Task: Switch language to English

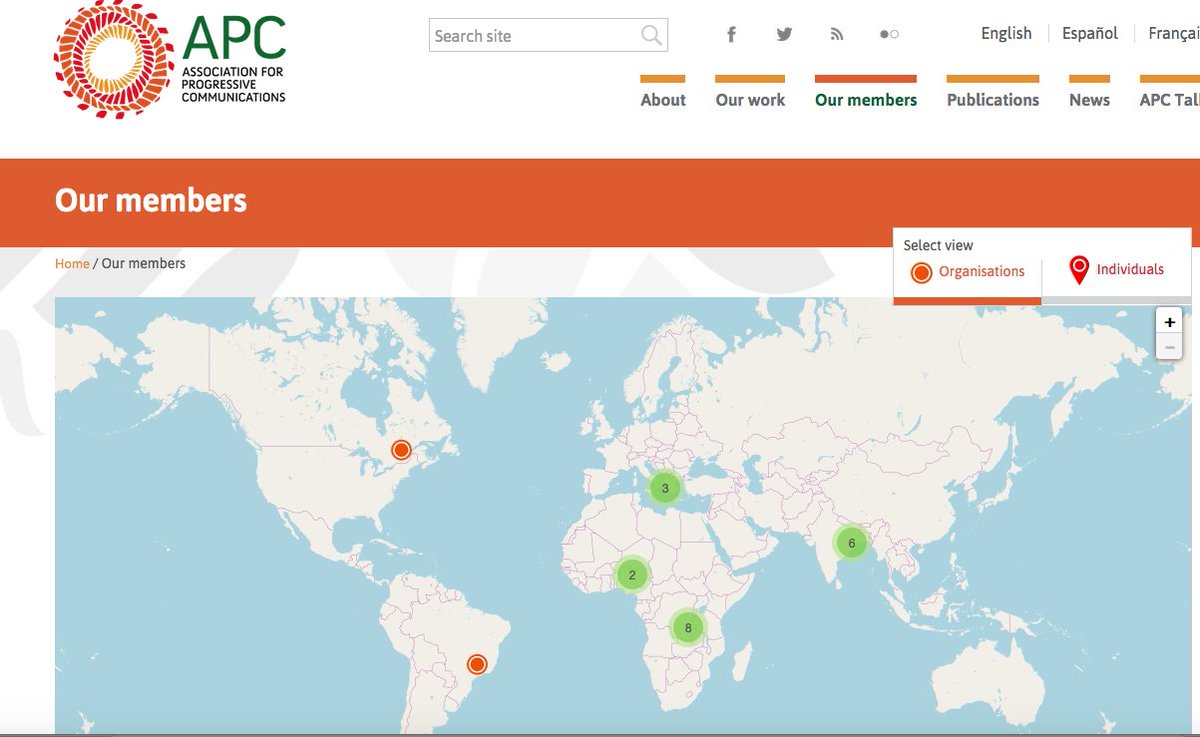Action: click(x=1006, y=33)
